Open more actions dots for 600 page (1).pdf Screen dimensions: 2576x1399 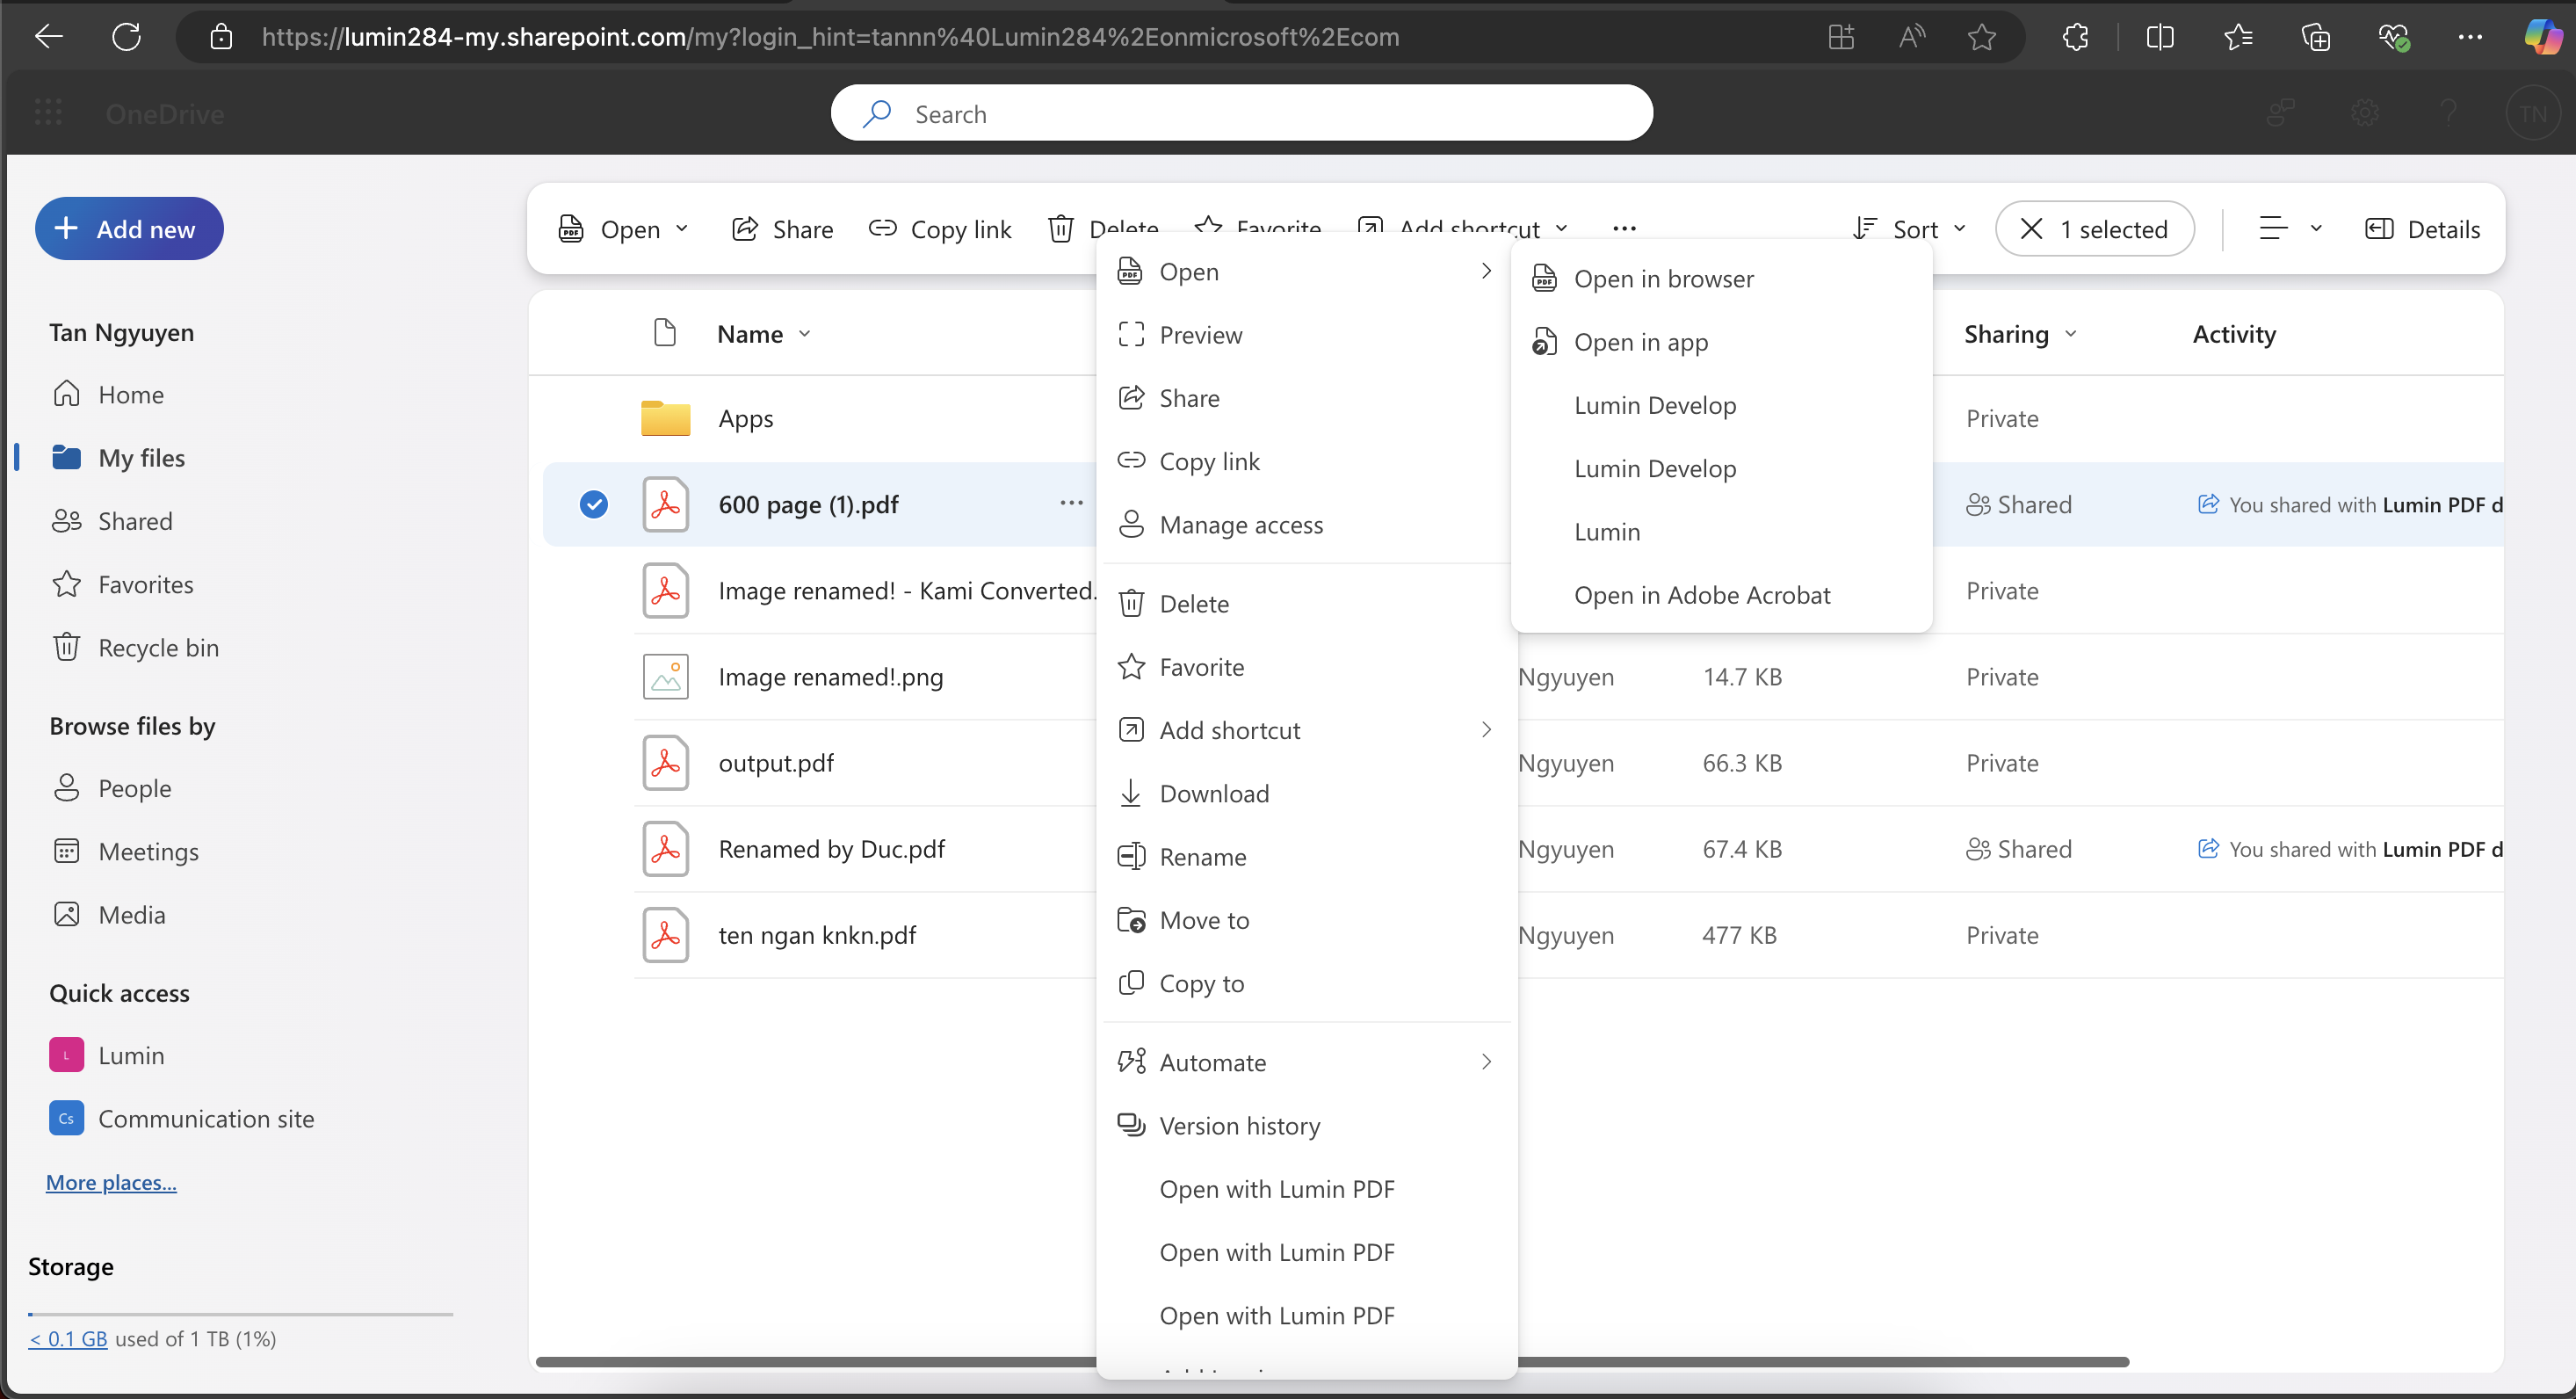(1071, 503)
